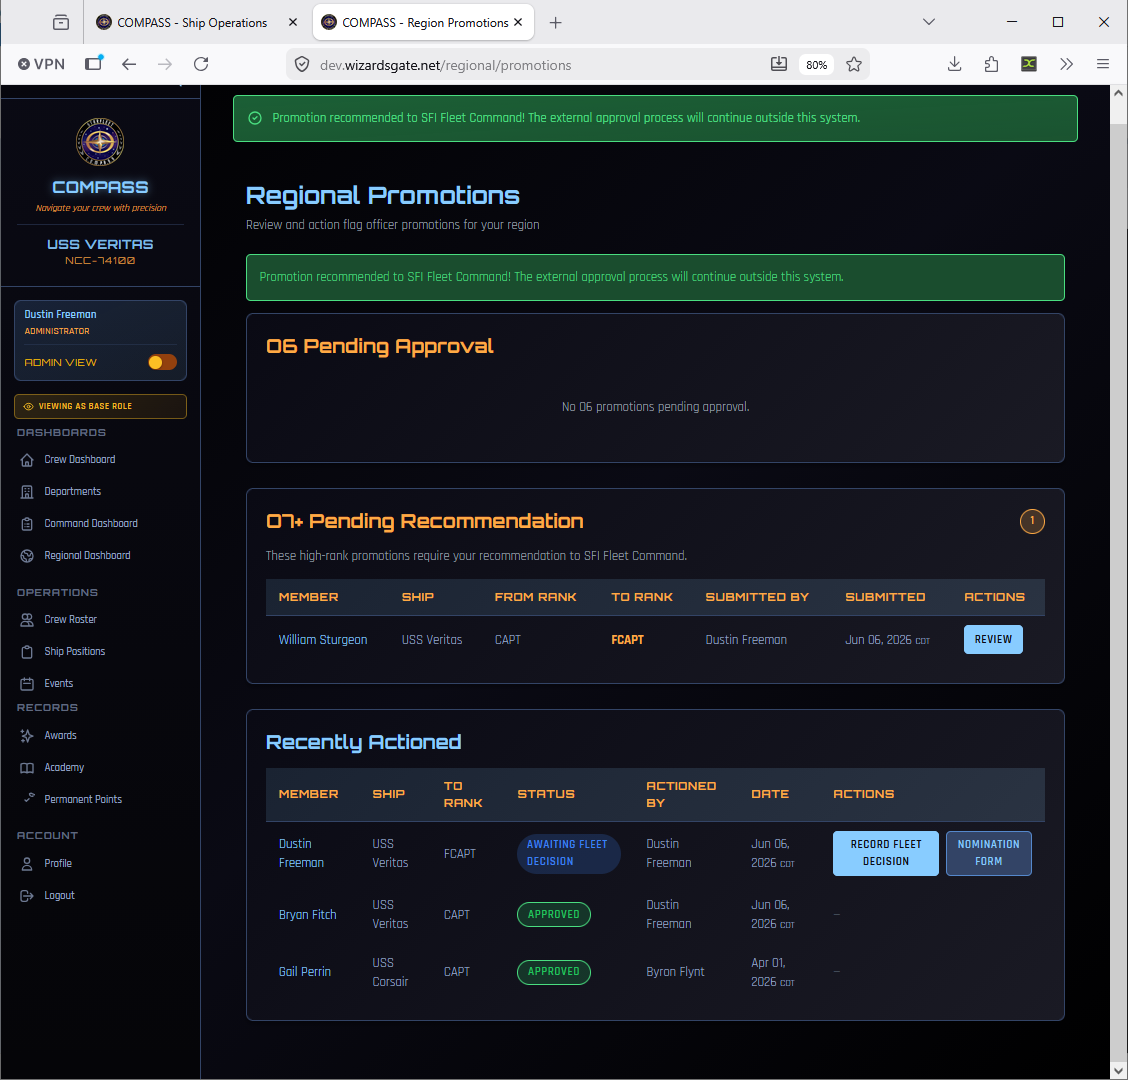Click Record Fleet Decision button
The width and height of the screenshot is (1128, 1080).
tap(886, 853)
